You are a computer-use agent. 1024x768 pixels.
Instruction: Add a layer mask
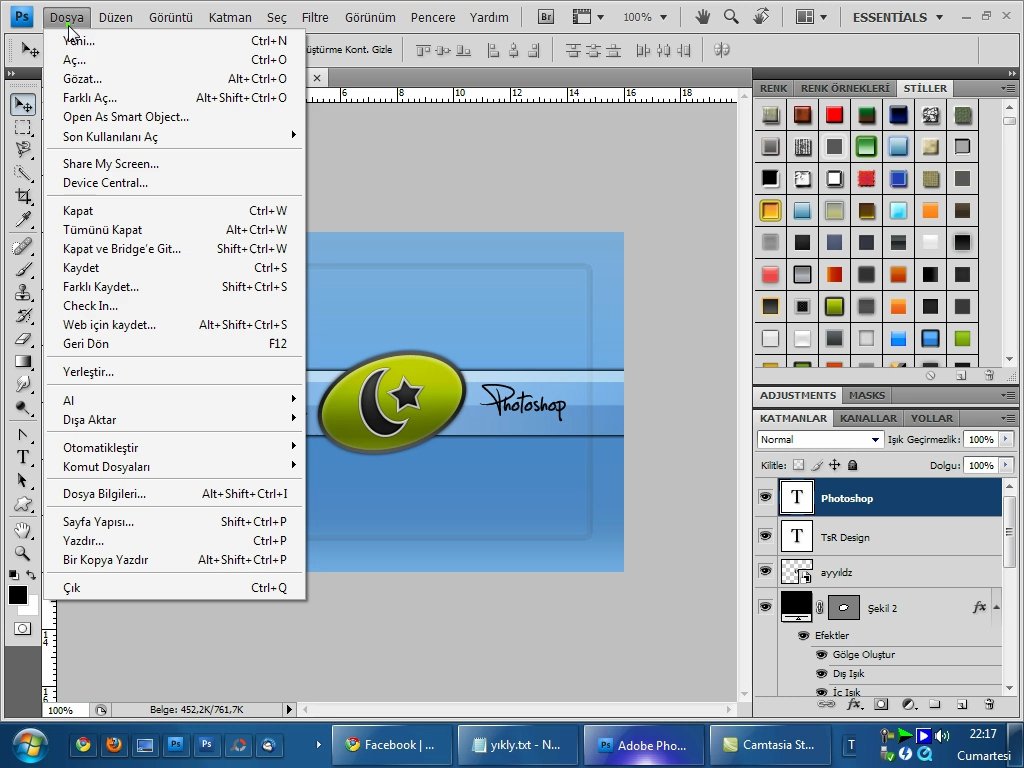881,704
